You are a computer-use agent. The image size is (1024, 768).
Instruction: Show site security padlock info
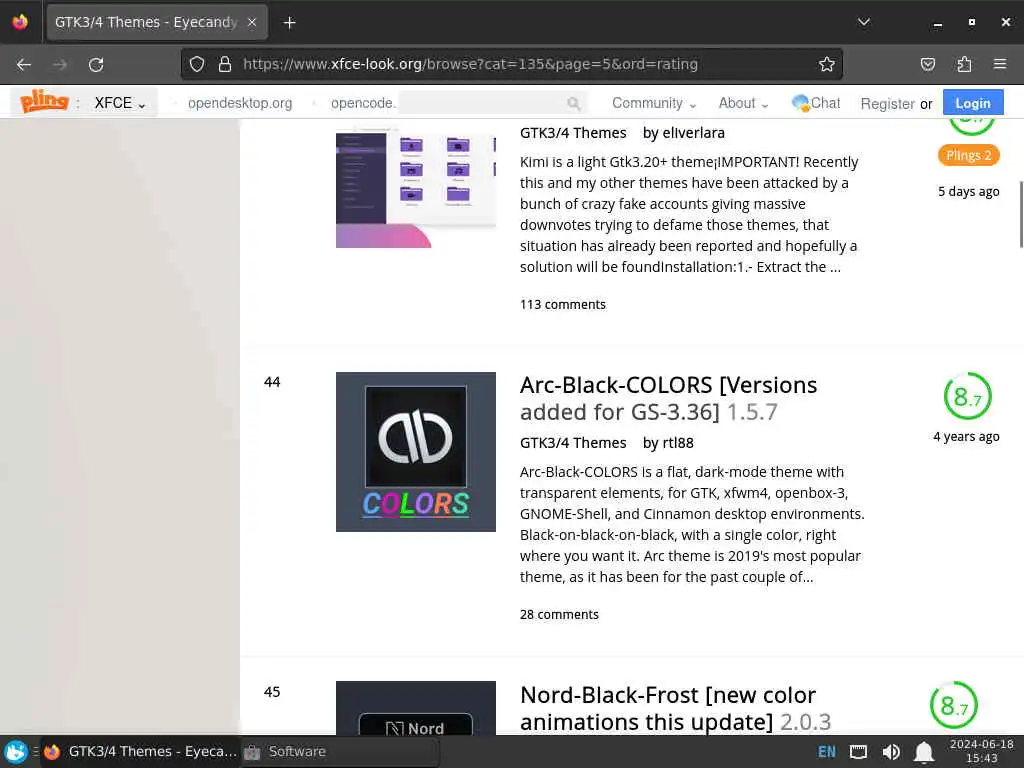coord(225,64)
